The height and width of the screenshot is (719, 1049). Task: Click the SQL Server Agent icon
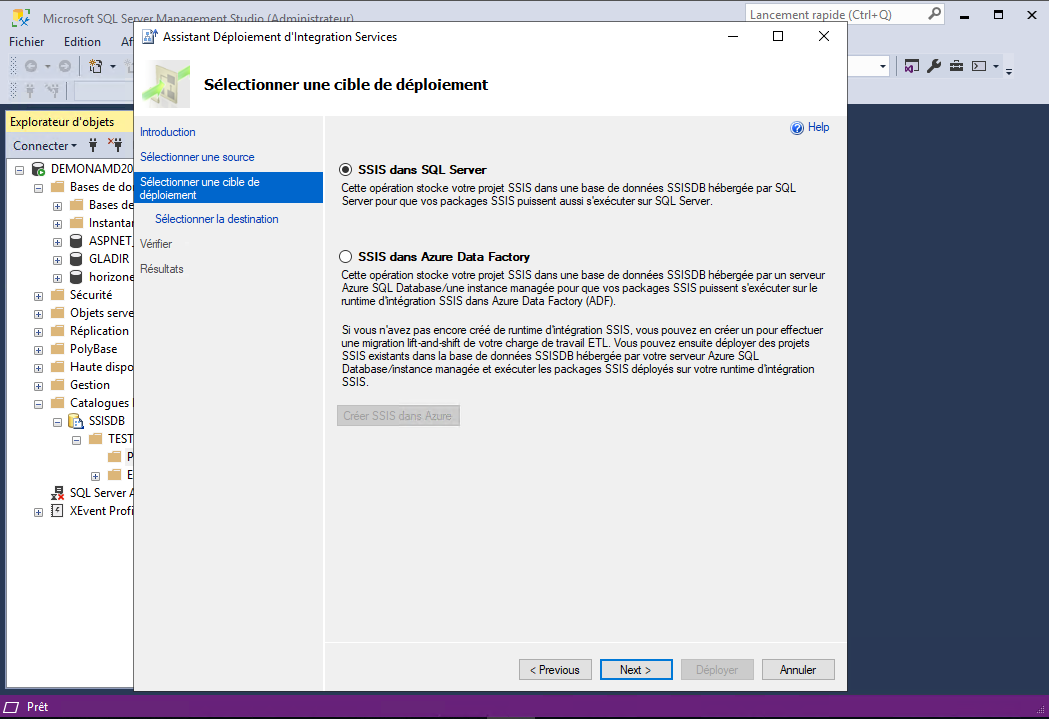pos(58,493)
